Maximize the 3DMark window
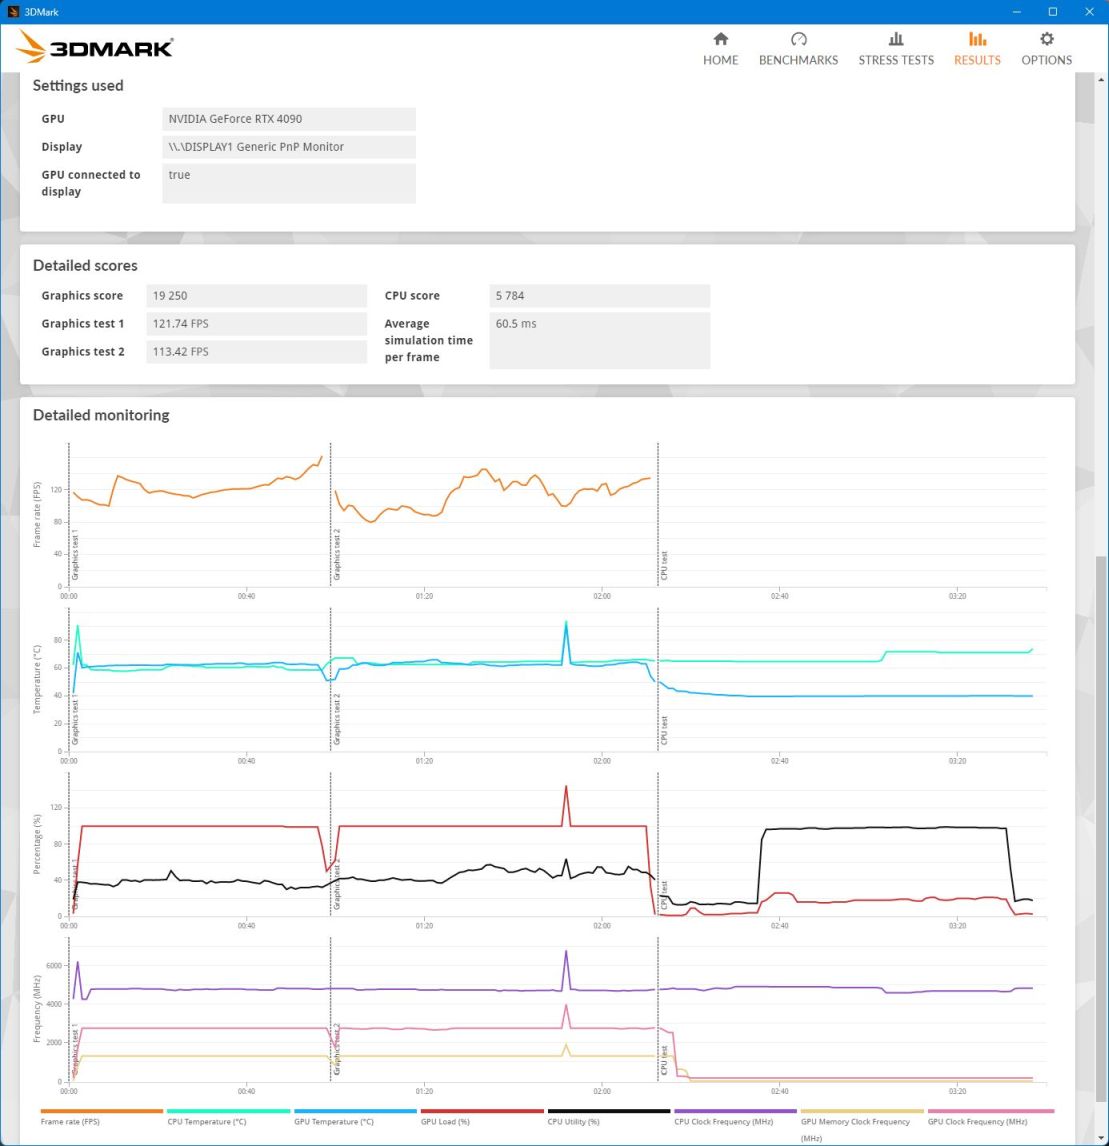The image size is (1109, 1146). click(1052, 12)
